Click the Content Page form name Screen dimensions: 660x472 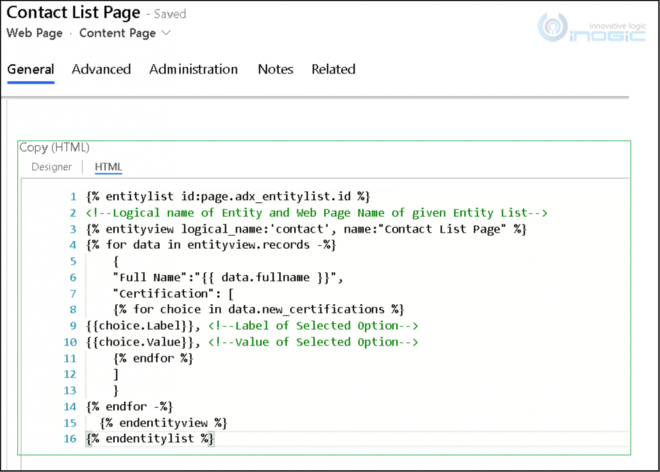117,33
